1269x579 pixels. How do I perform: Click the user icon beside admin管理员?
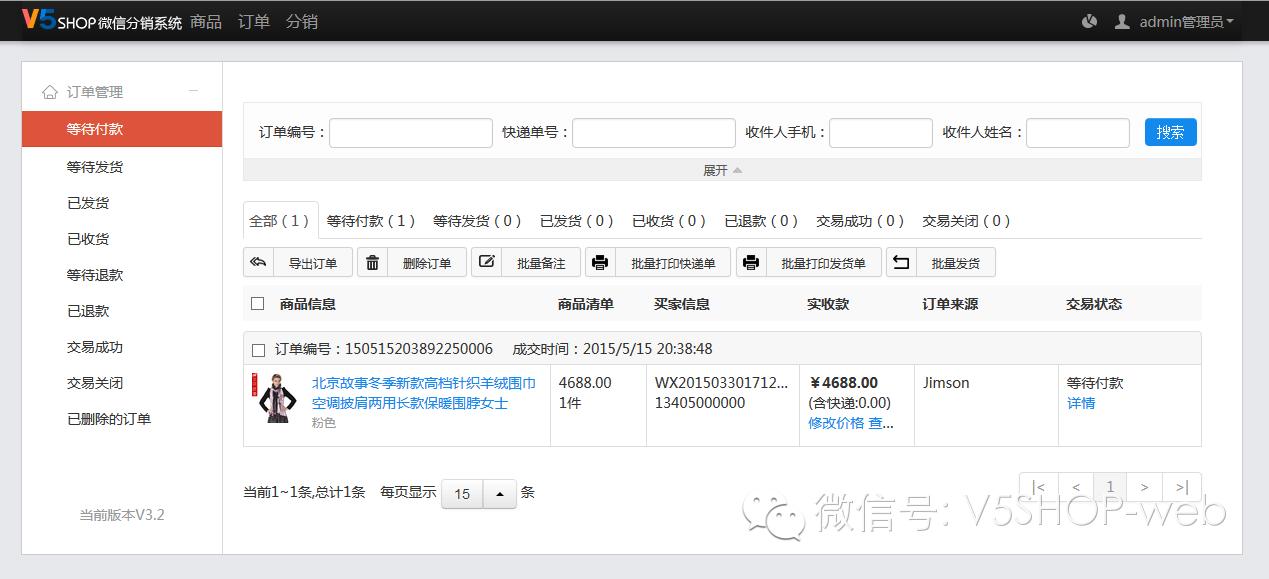1121,20
